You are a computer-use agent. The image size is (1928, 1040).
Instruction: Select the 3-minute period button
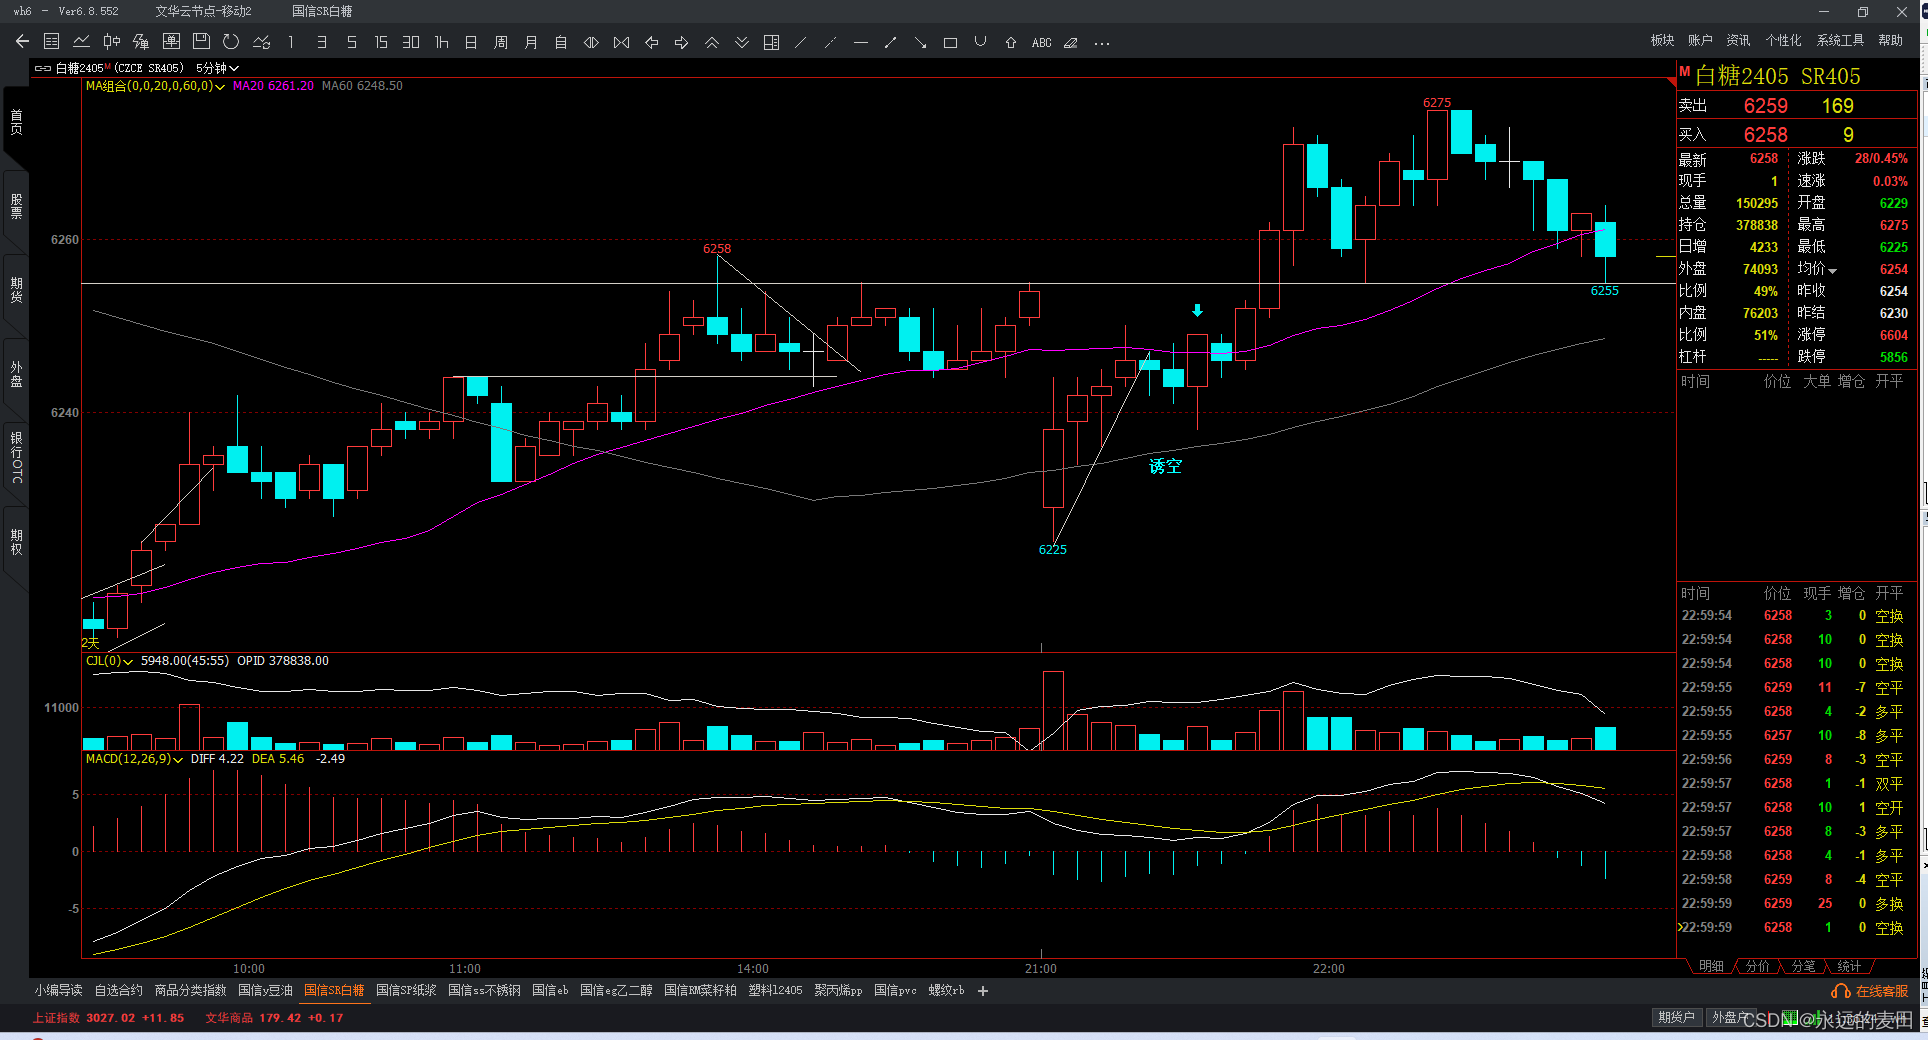coord(321,42)
